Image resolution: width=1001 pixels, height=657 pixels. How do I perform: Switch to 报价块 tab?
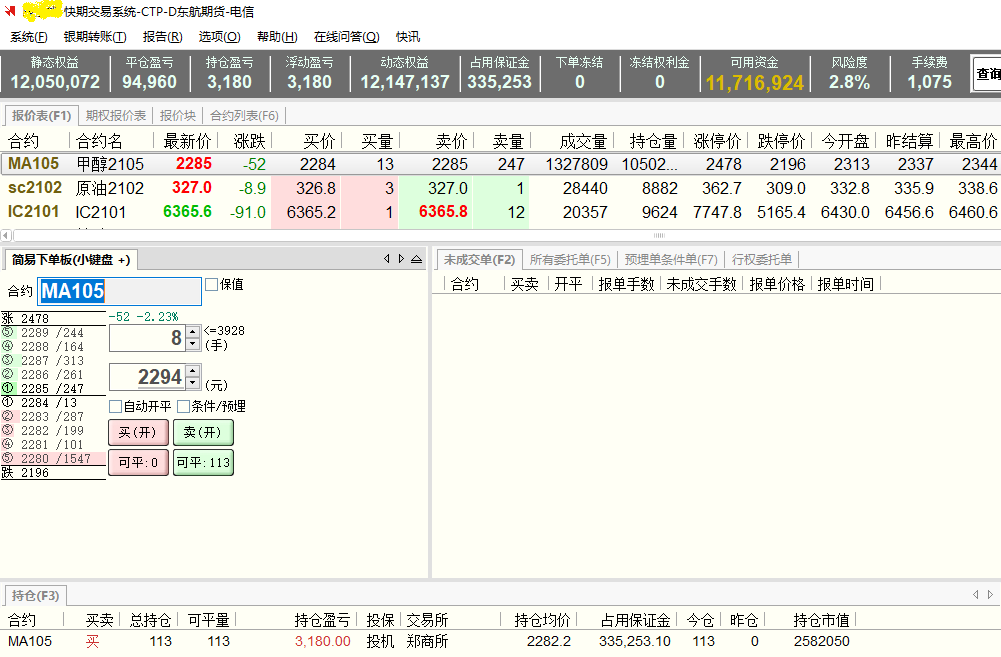point(177,116)
